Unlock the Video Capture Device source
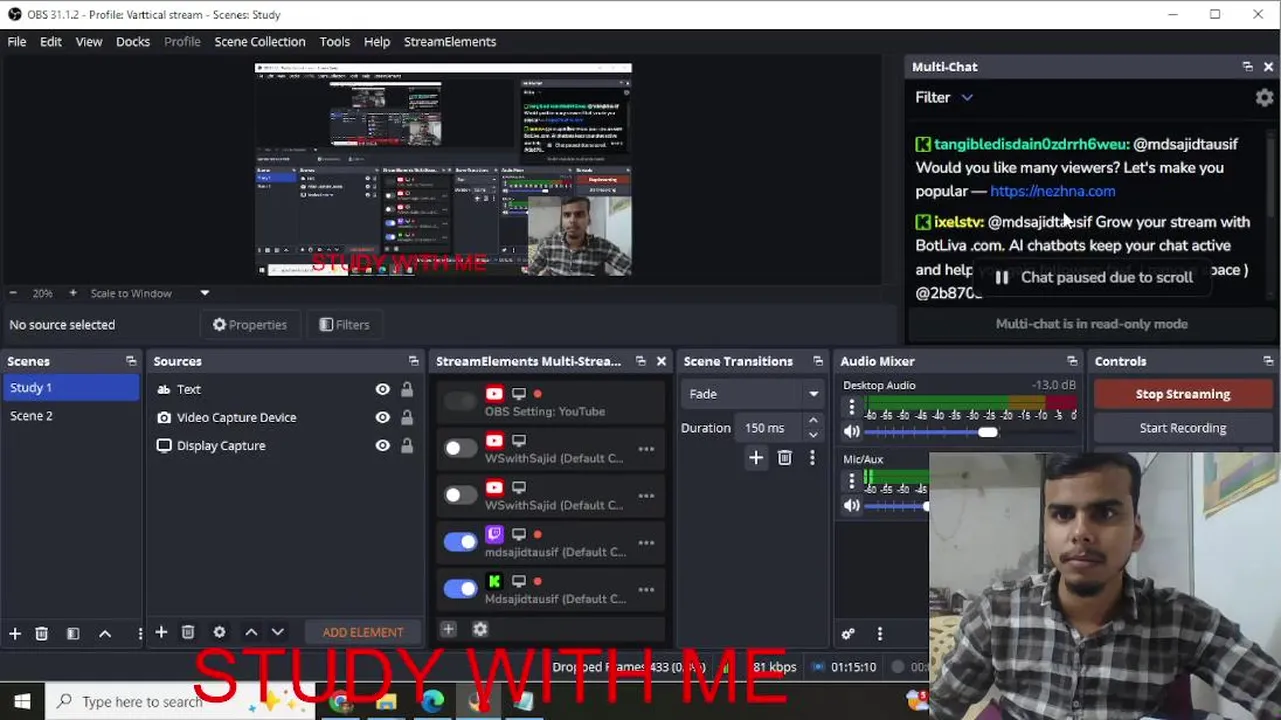 coord(407,417)
